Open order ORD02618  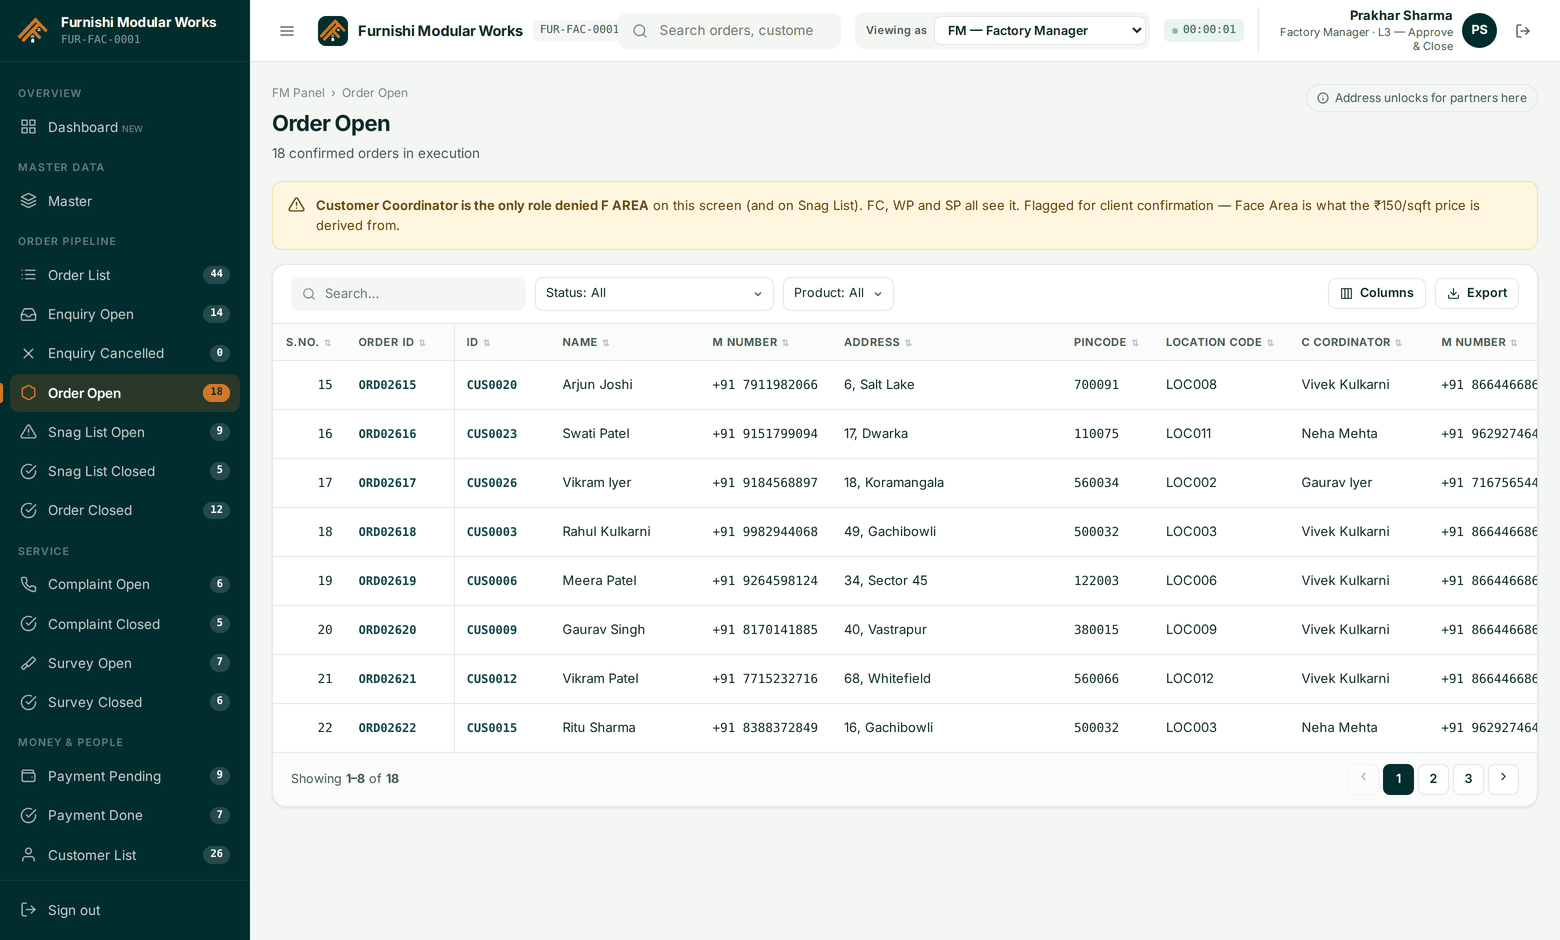[387, 532]
